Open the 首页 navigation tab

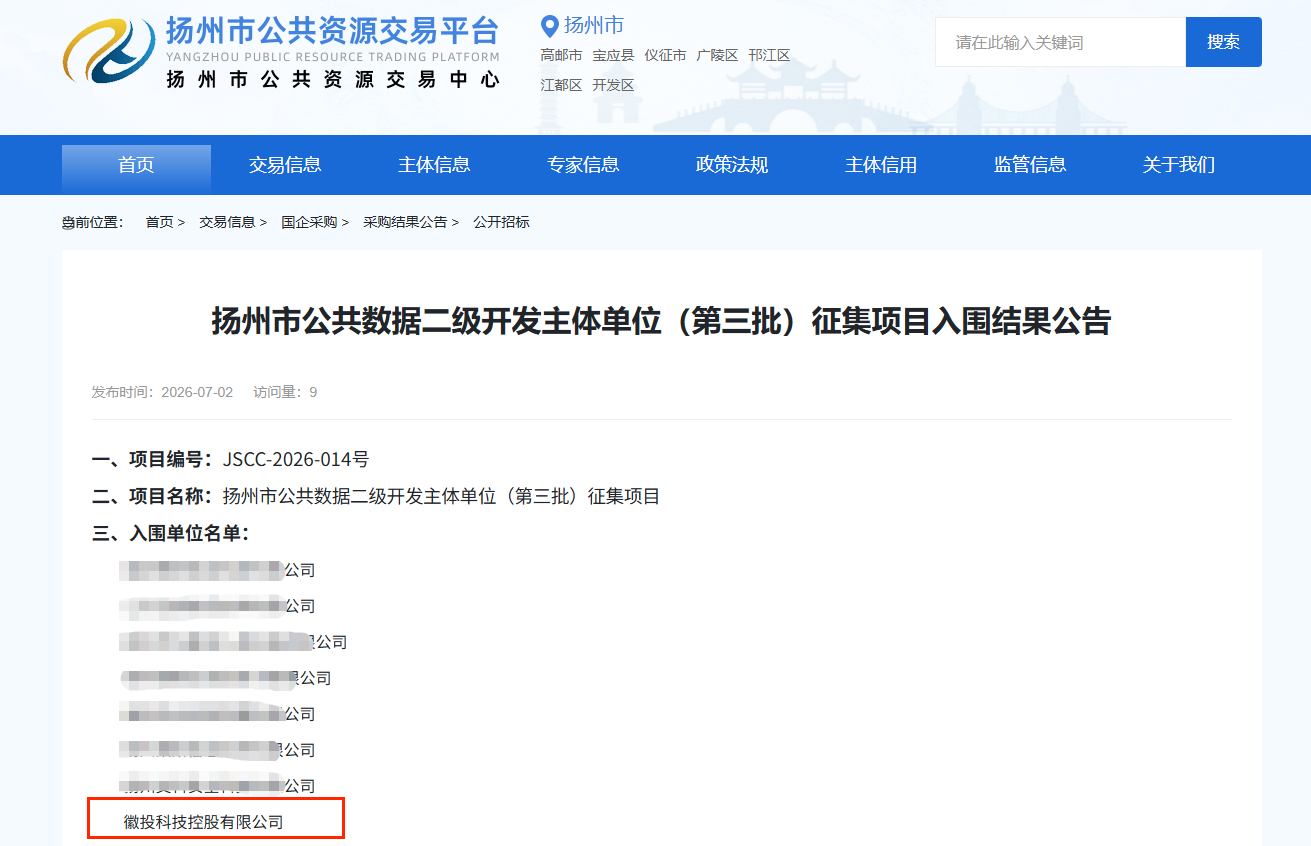tap(136, 165)
